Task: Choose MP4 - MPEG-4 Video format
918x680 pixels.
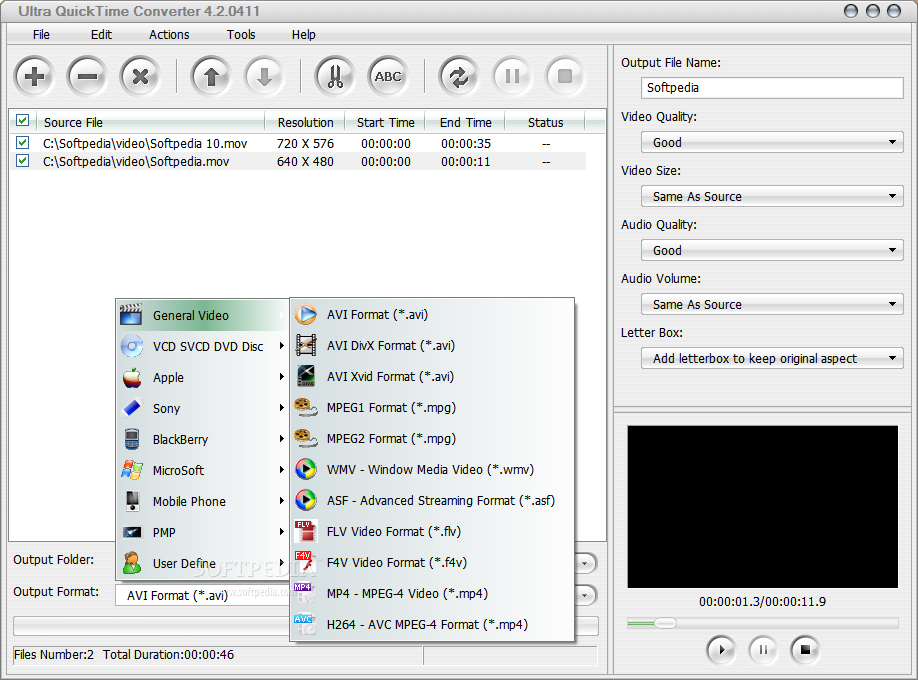Action: [x=432, y=594]
